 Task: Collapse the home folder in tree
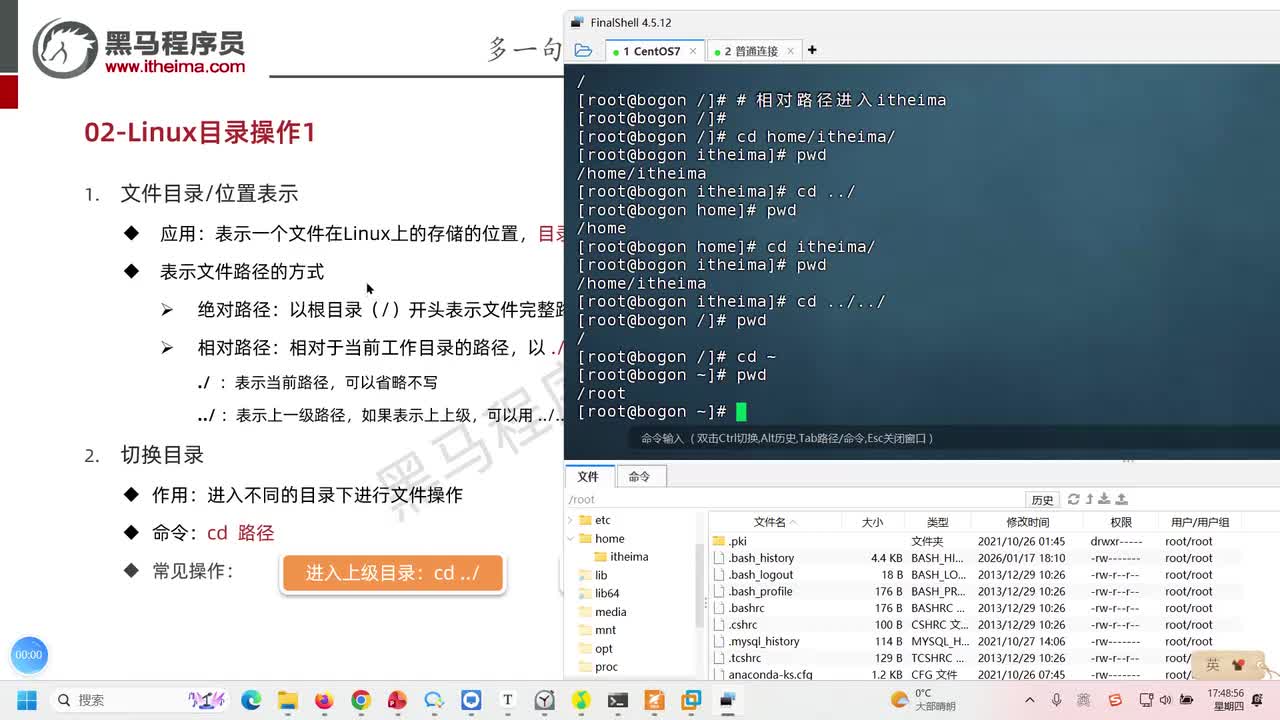point(571,538)
